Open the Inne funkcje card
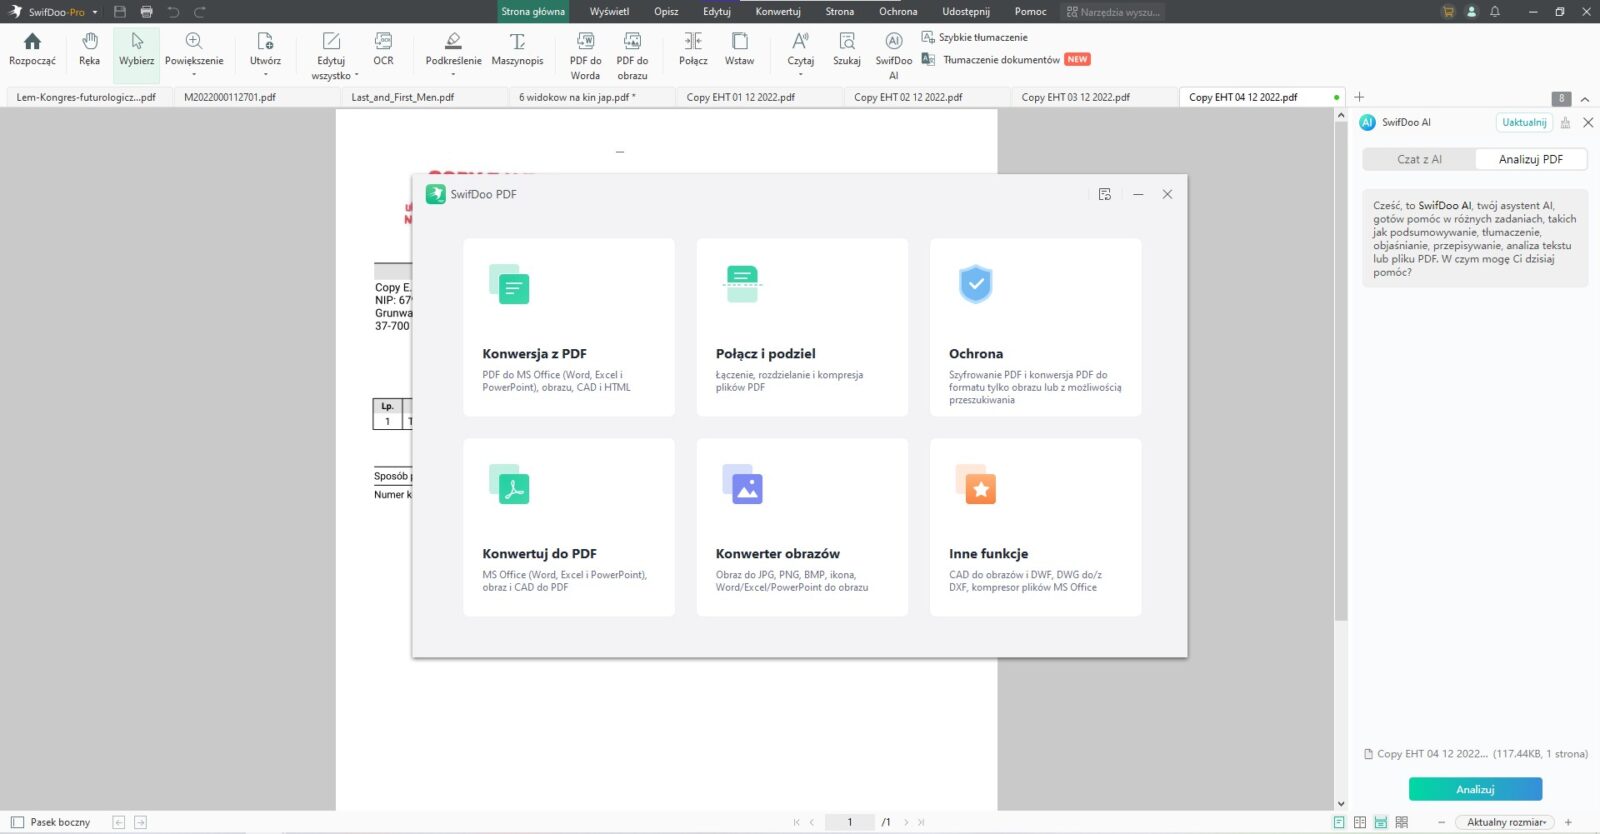Screen dimensions: 1600x834 (x=1036, y=527)
